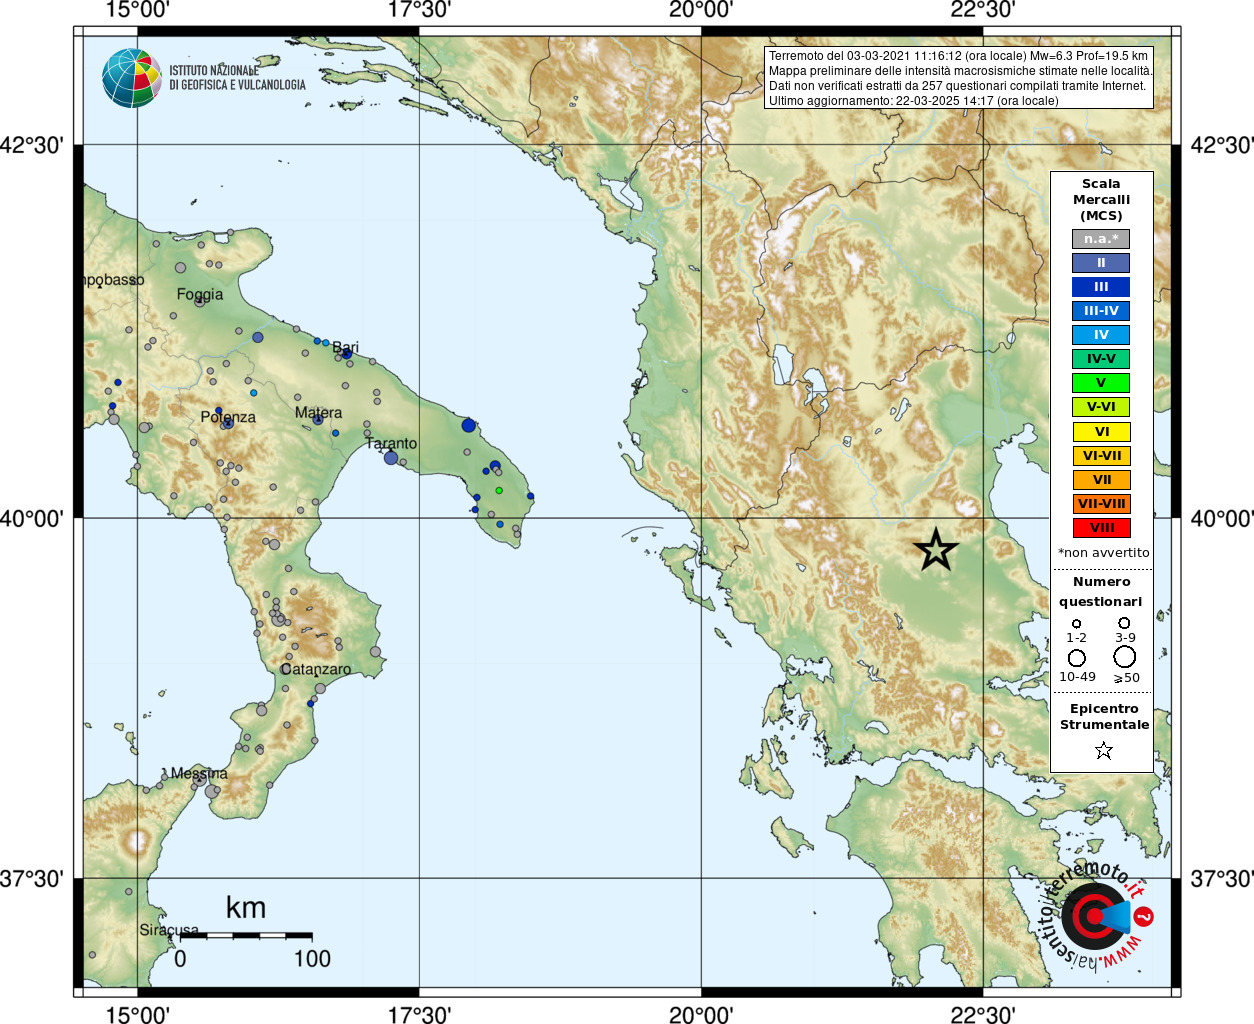This screenshot has width=1254, height=1024.
Task: Click the Istituto Nazionale di Geofisica text
Action: (237, 78)
